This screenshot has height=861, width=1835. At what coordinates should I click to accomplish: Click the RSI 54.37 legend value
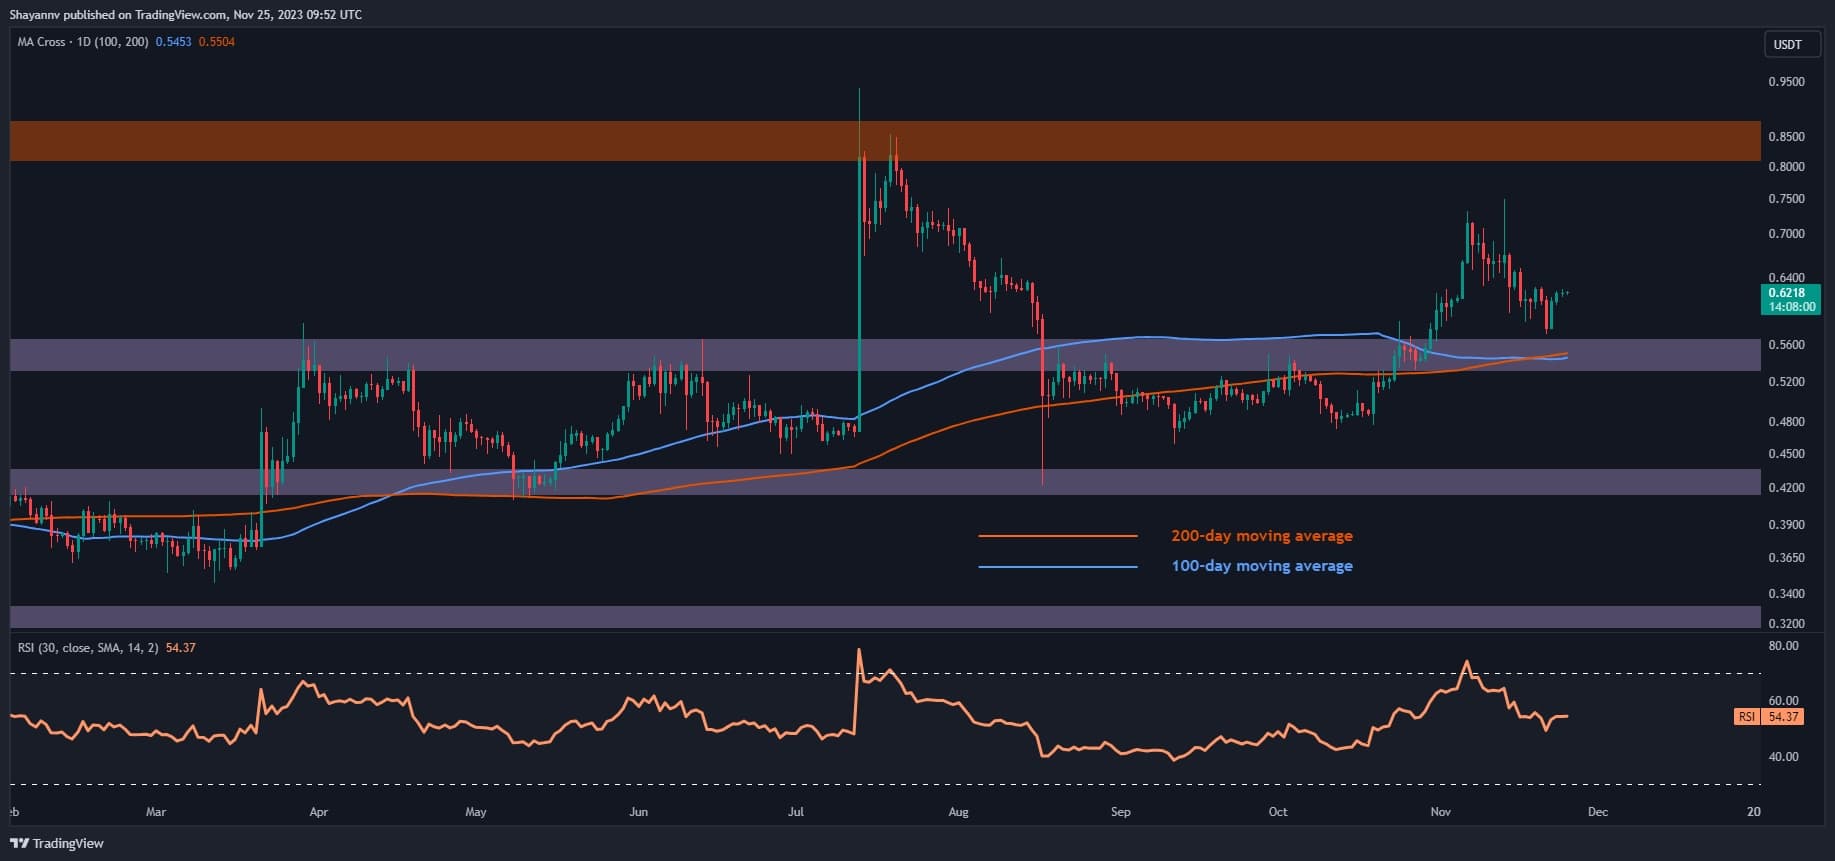[x=180, y=648]
